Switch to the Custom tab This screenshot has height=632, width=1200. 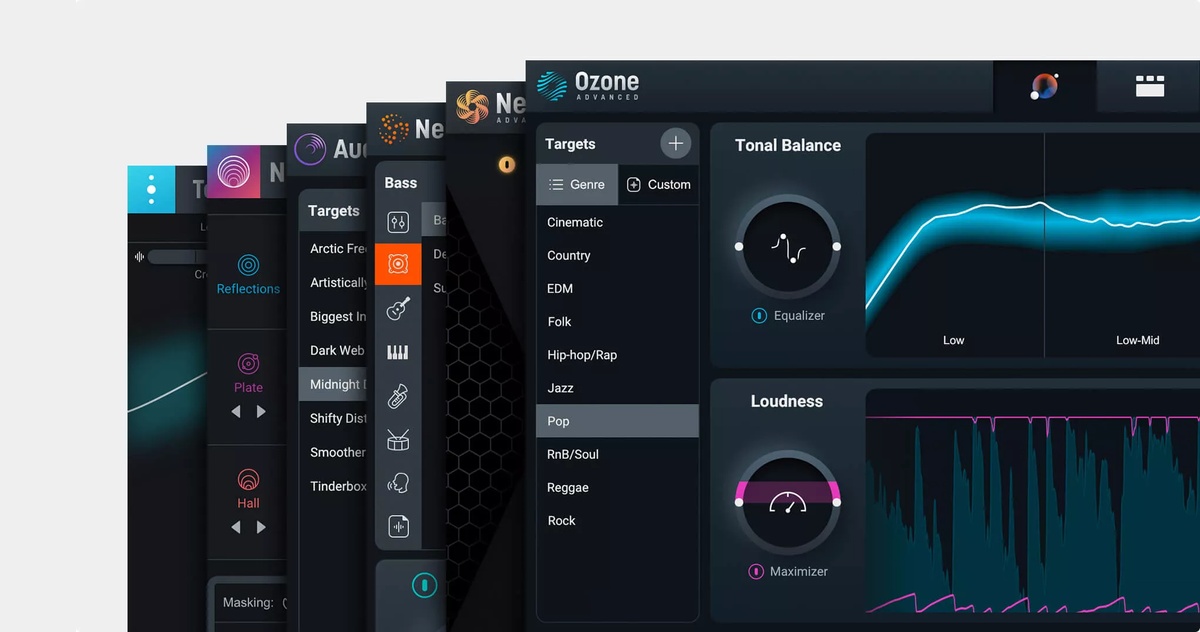click(658, 185)
